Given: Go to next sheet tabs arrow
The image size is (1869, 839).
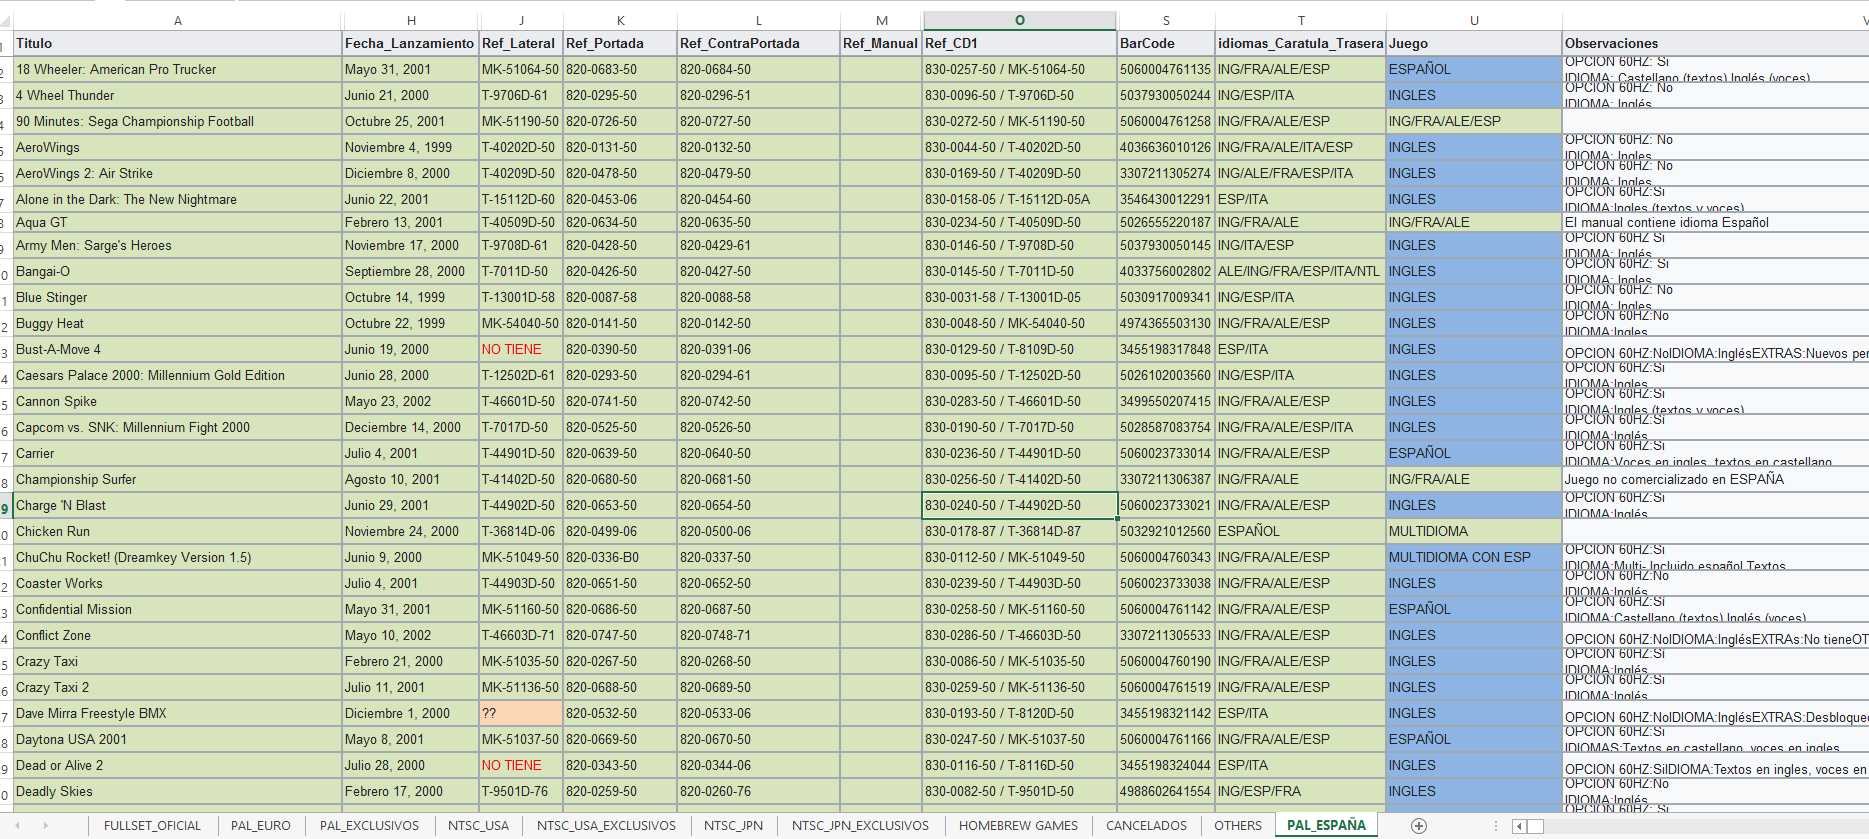Looking at the screenshot, I should point(45,825).
